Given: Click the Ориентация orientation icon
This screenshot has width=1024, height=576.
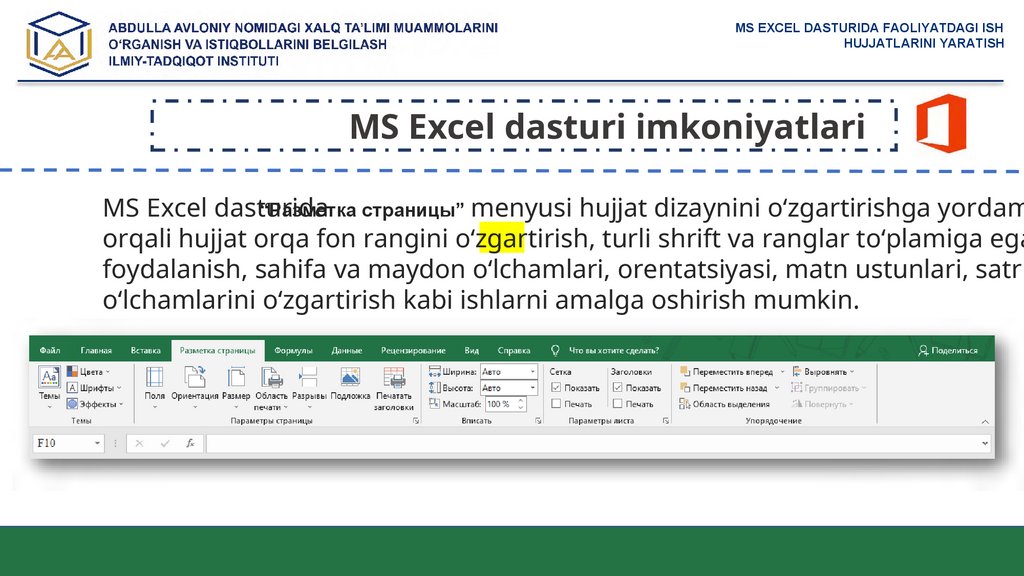Looking at the screenshot, I should pyautogui.click(x=195, y=377).
